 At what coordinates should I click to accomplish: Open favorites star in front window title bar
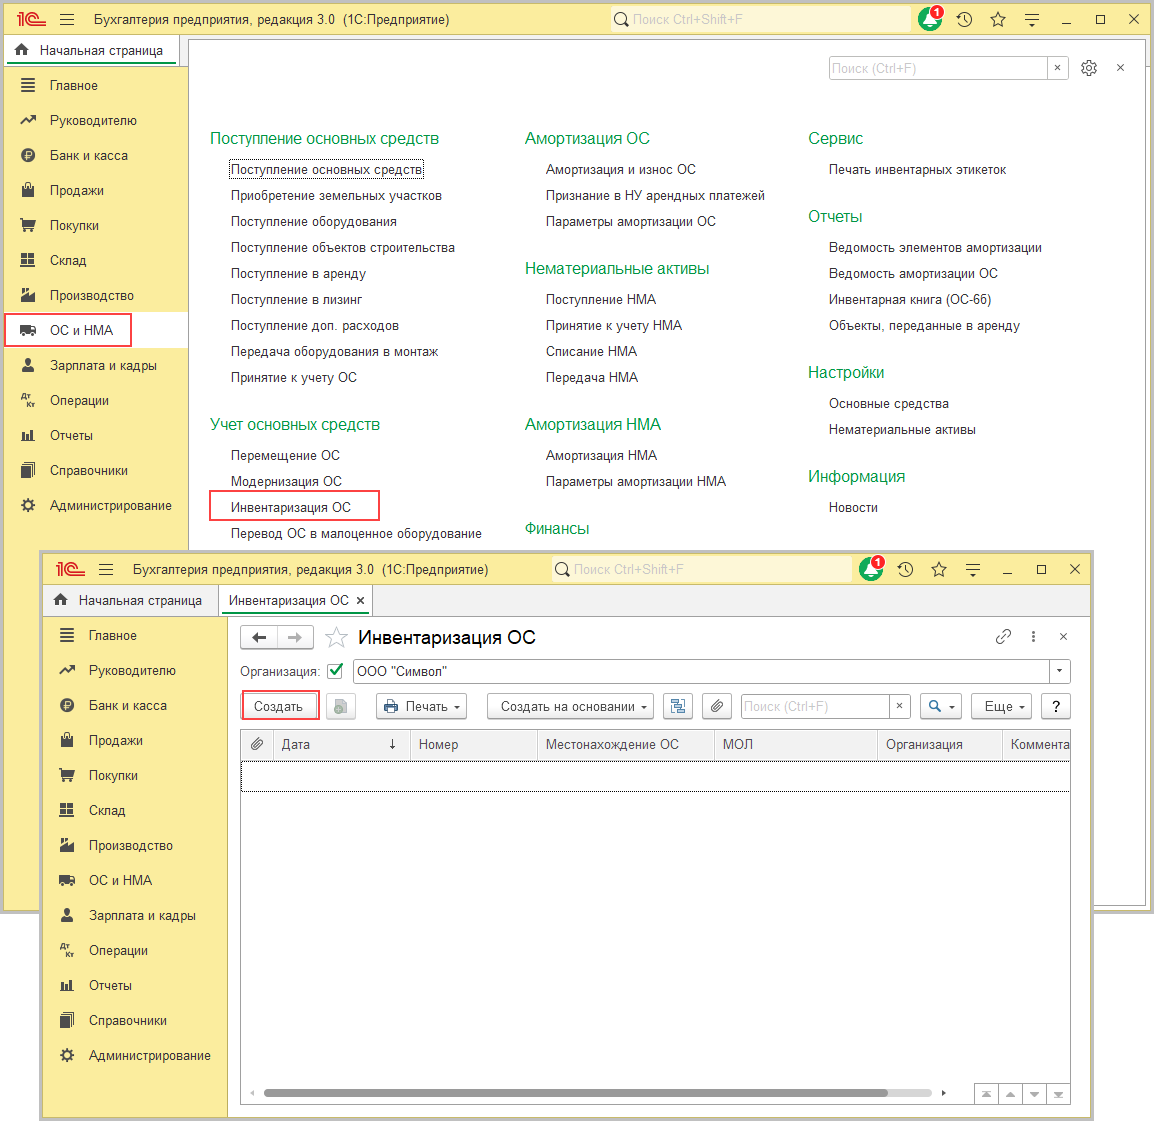[938, 569]
